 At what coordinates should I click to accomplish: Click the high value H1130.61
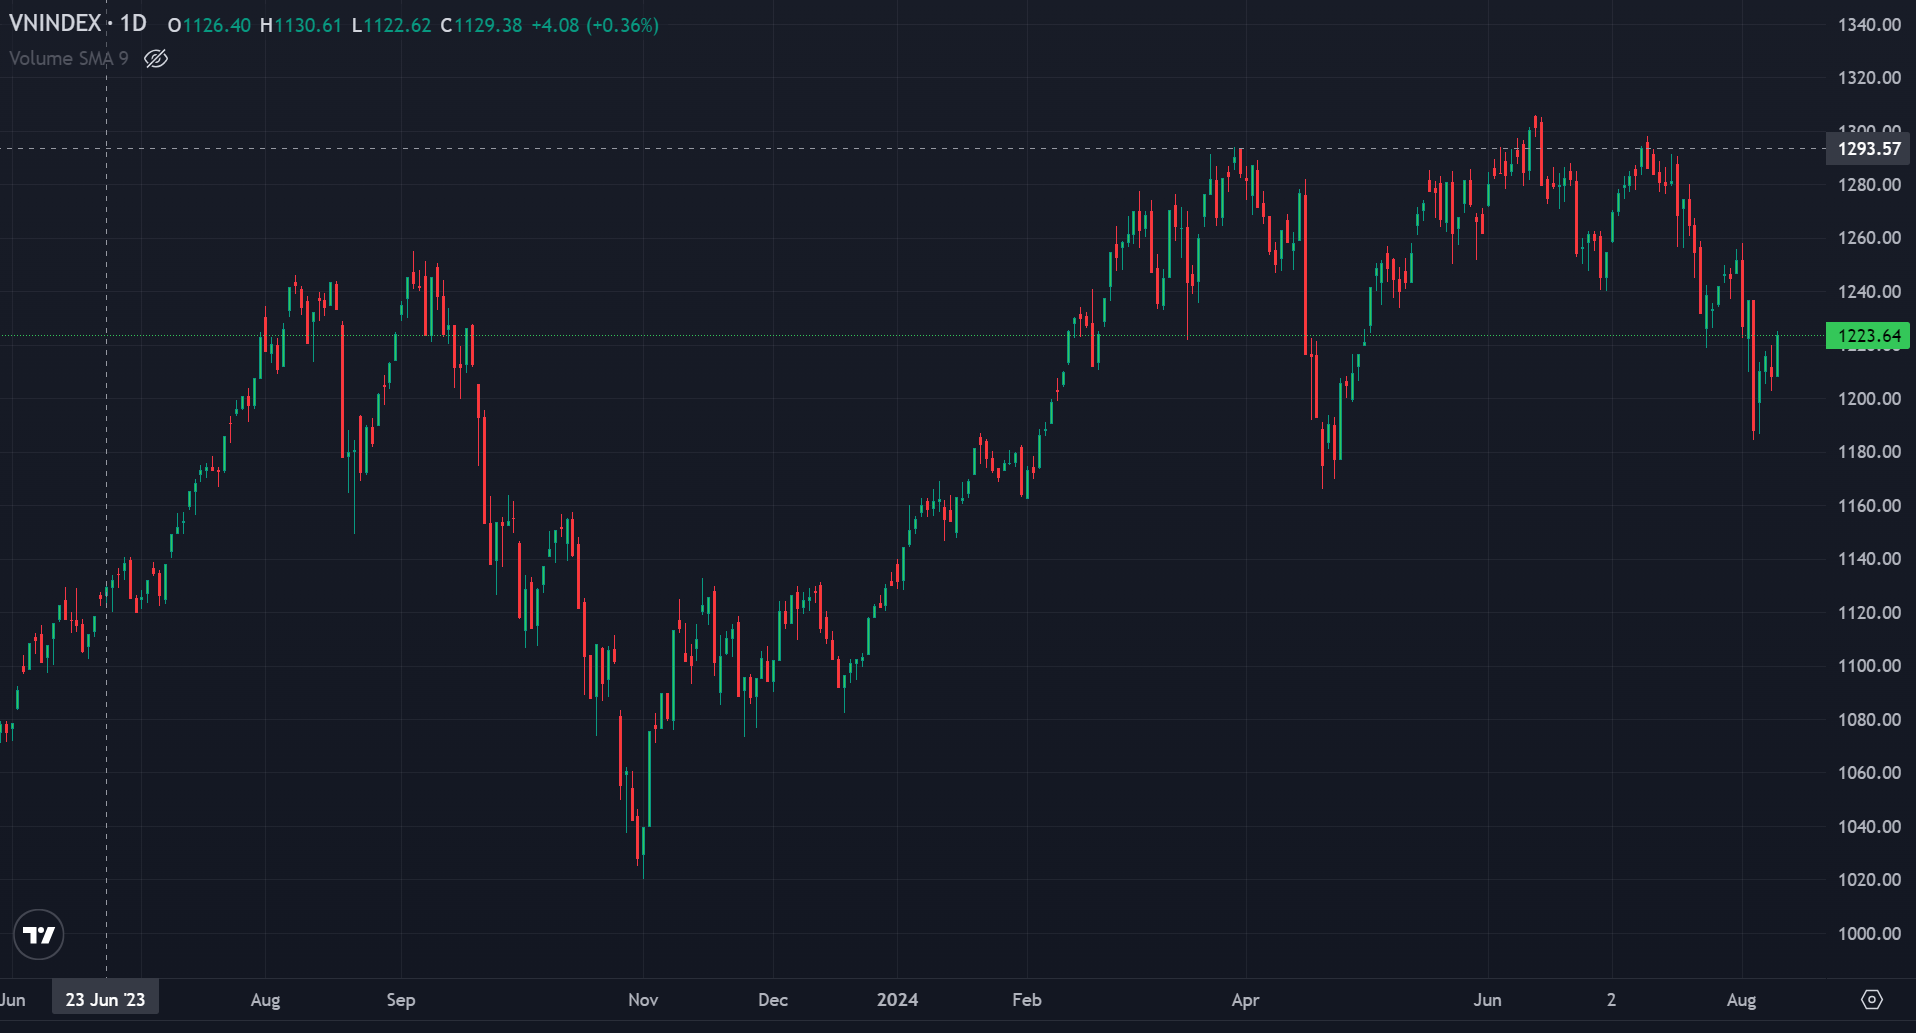[x=301, y=26]
